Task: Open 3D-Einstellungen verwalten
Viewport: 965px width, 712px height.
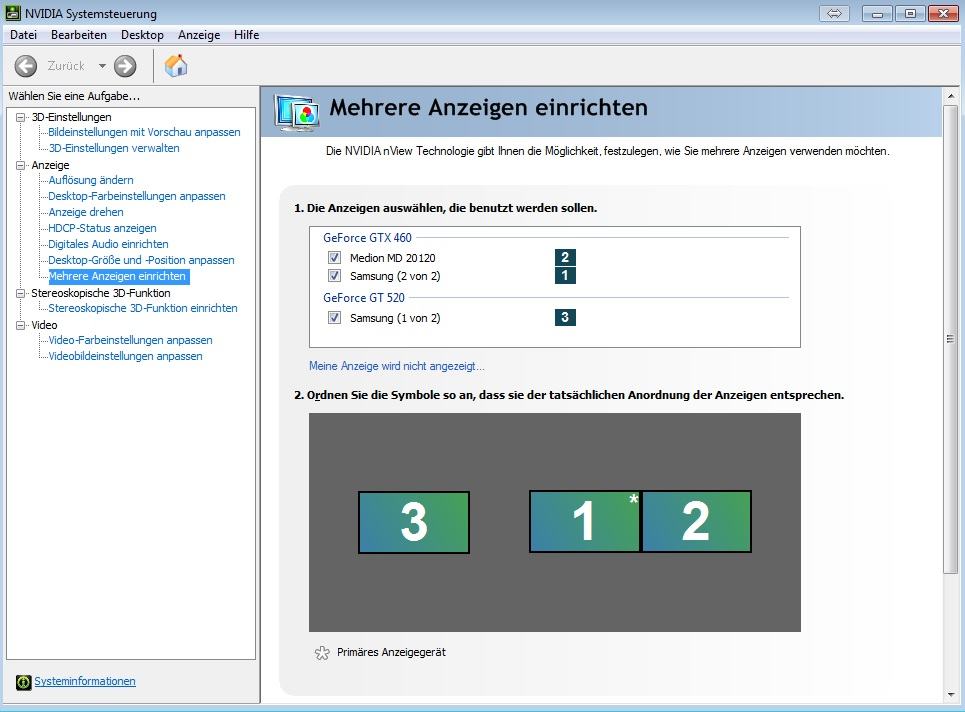Action: [x=114, y=148]
